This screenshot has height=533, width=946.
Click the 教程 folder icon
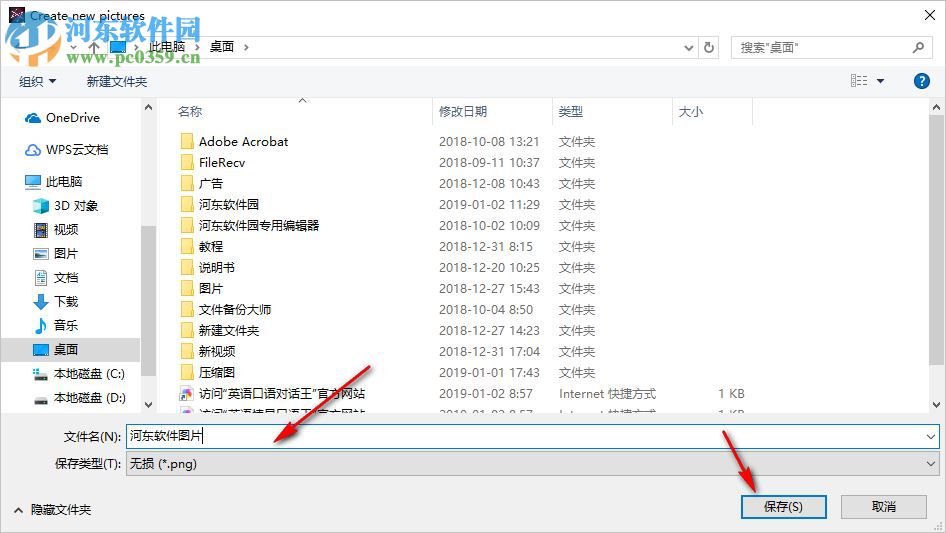point(187,246)
